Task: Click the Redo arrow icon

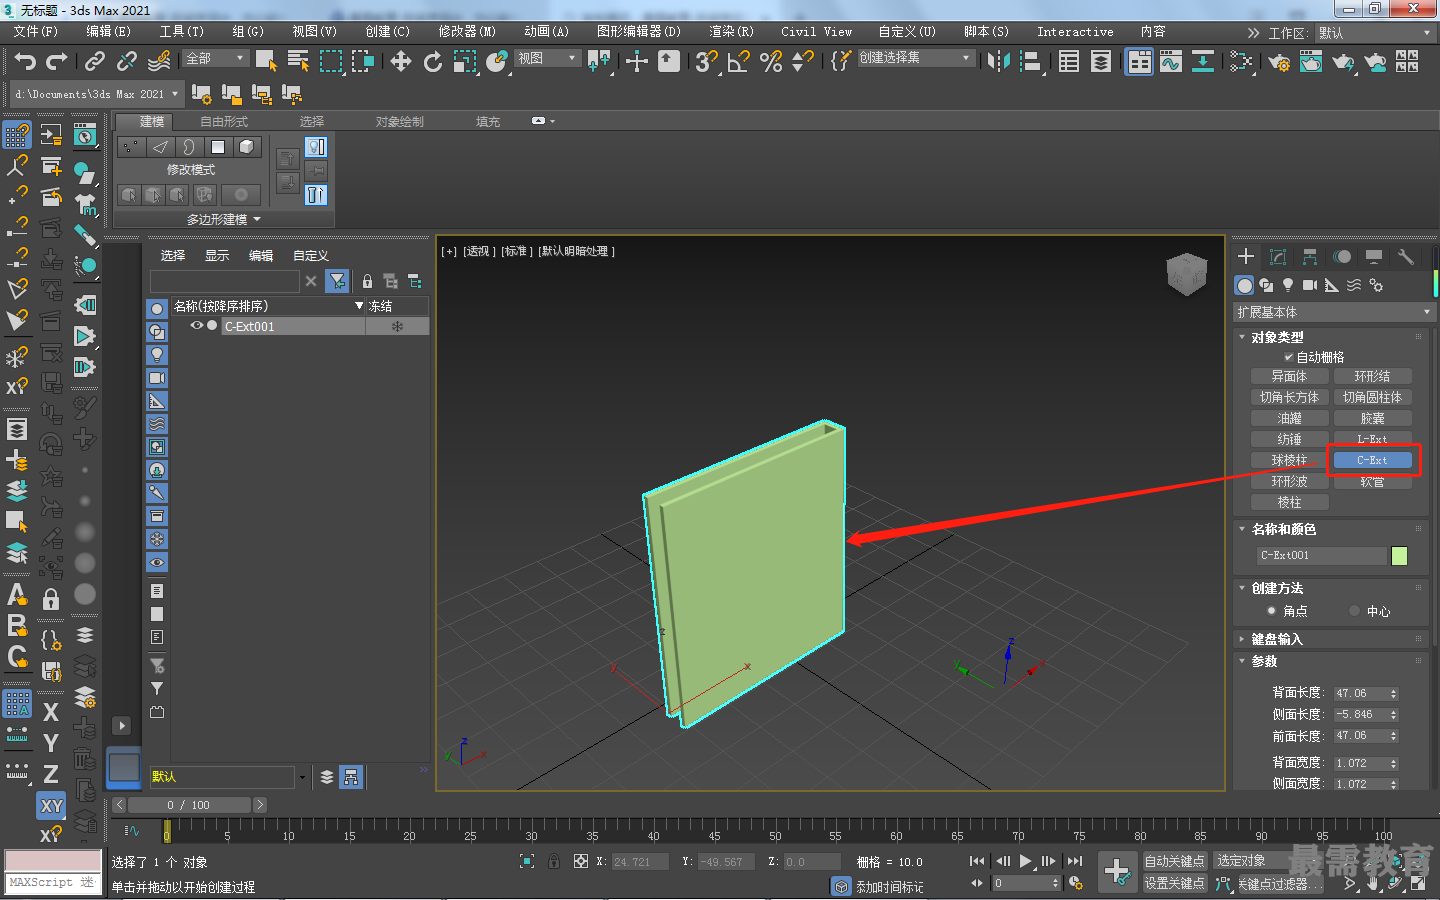Action: pyautogui.click(x=57, y=62)
